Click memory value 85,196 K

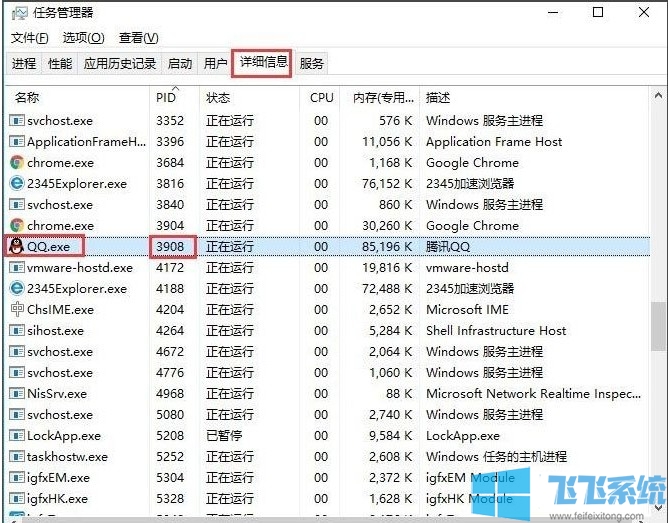387,247
